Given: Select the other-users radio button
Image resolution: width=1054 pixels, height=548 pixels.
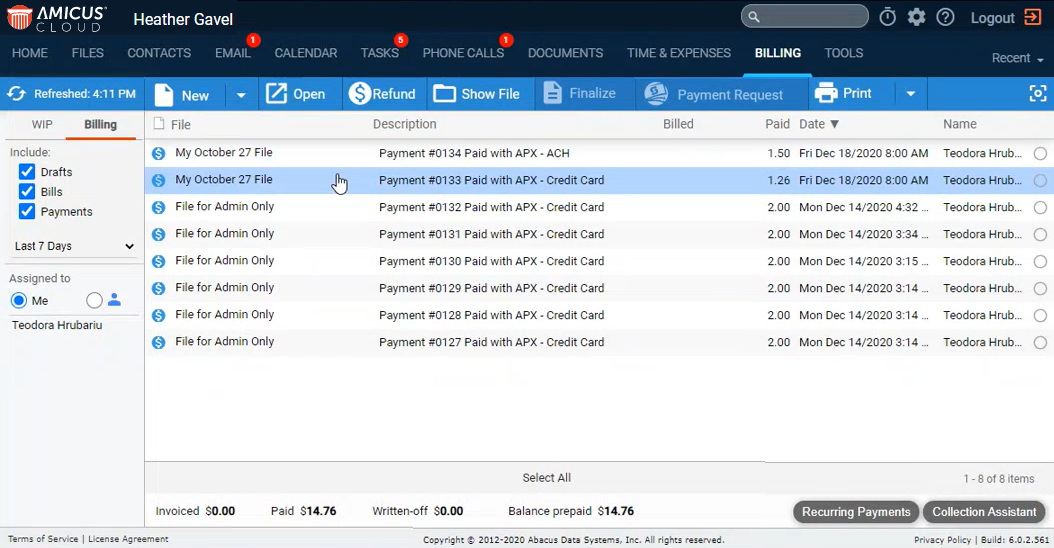Looking at the screenshot, I should [x=94, y=301].
